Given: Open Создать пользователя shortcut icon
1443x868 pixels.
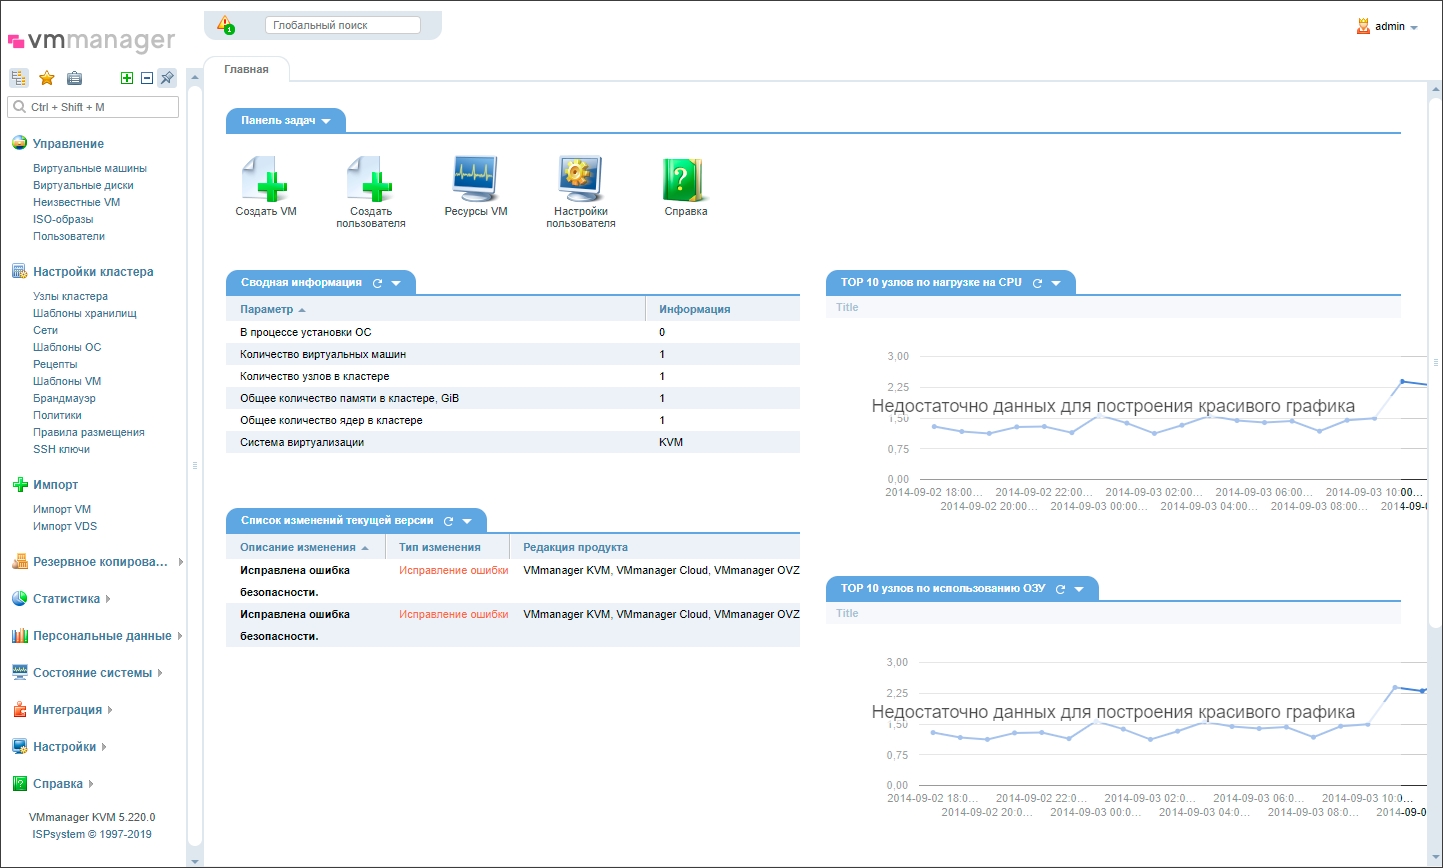Looking at the screenshot, I should pyautogui.click(x=371, y=180).
